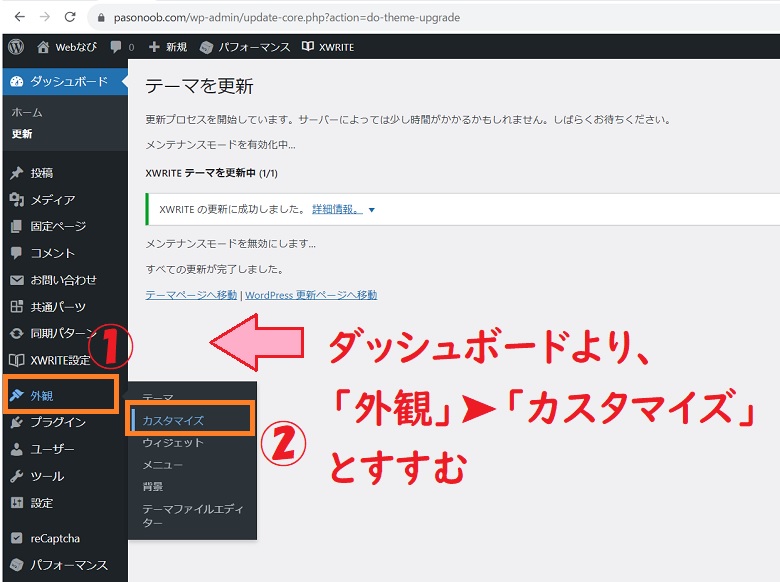Click the 投稿 pushpin icon
This screenshot has height=582, width=780.
[x=16, y=173]
